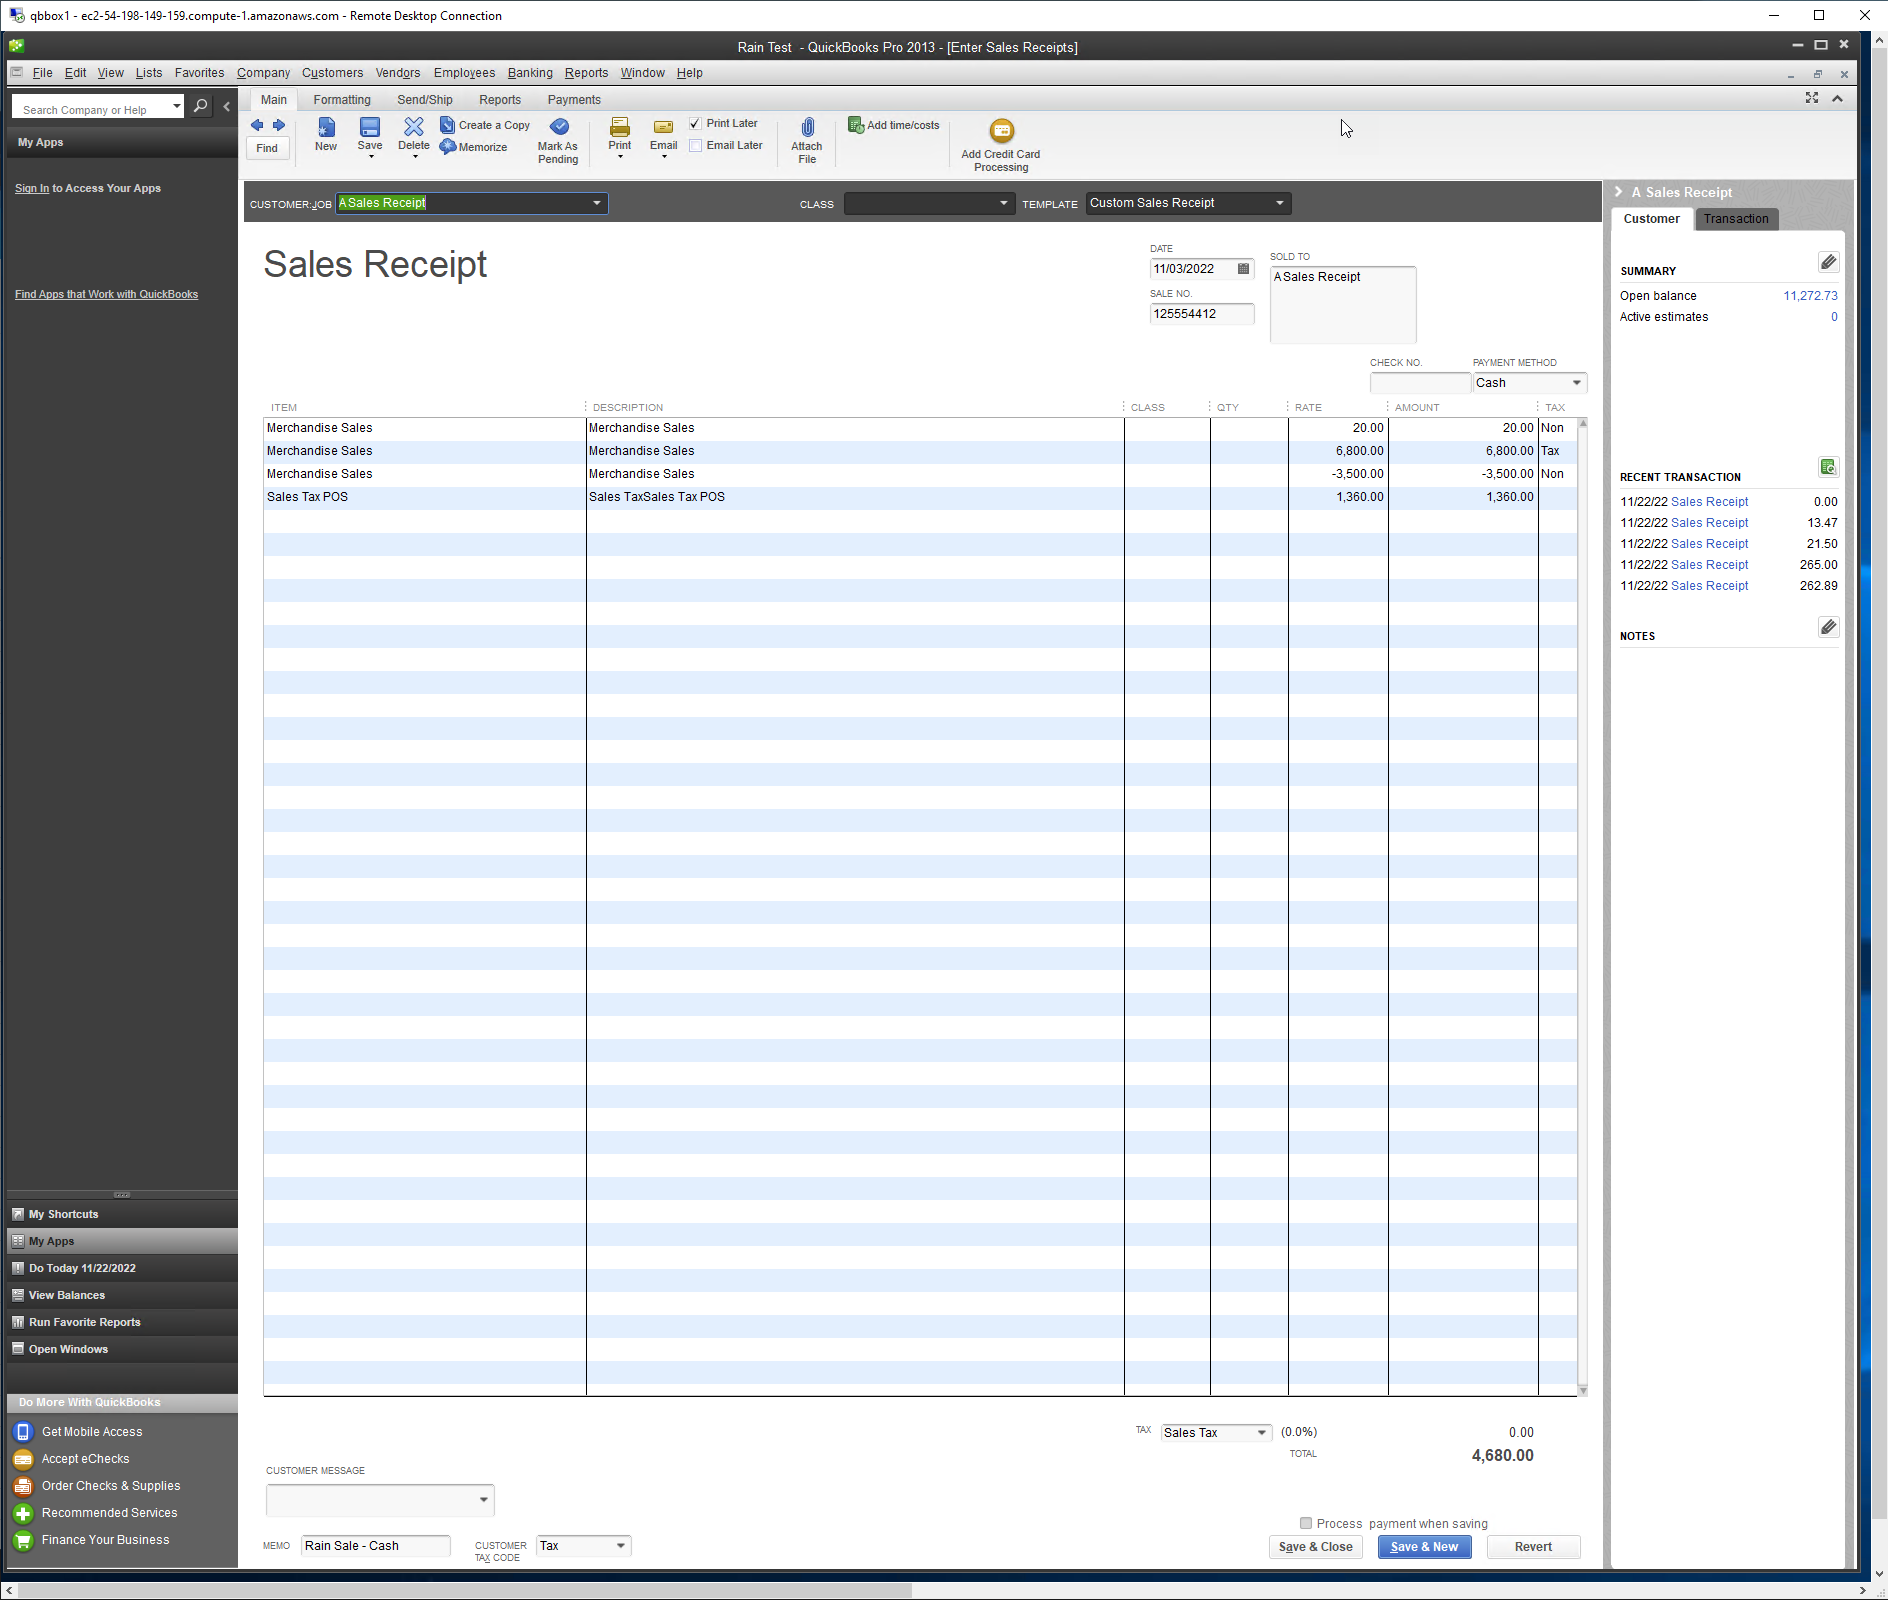Click the Sale No. field
The width and height of the screenshot is (1888, 1600).
(x=1202, y=314)
